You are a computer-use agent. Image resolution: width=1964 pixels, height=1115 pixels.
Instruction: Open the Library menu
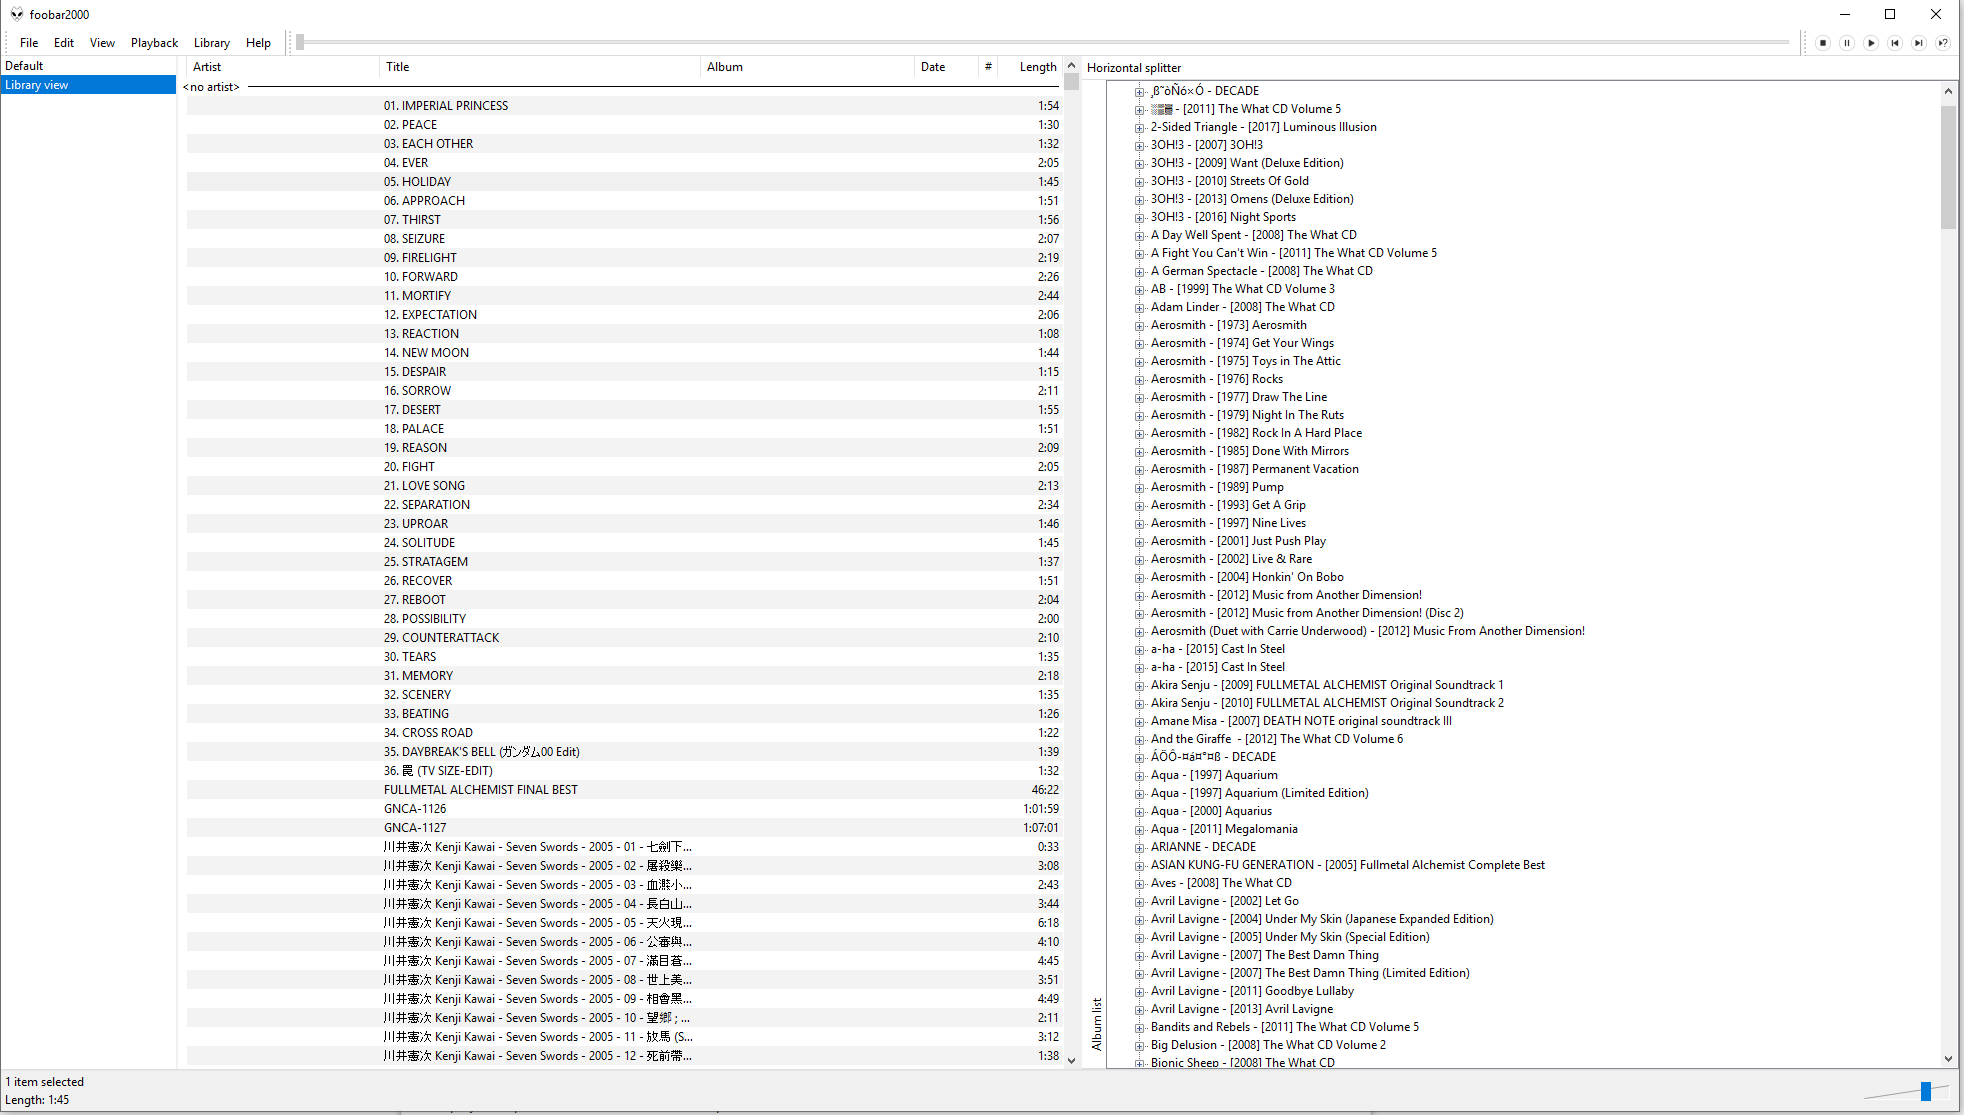212,43
